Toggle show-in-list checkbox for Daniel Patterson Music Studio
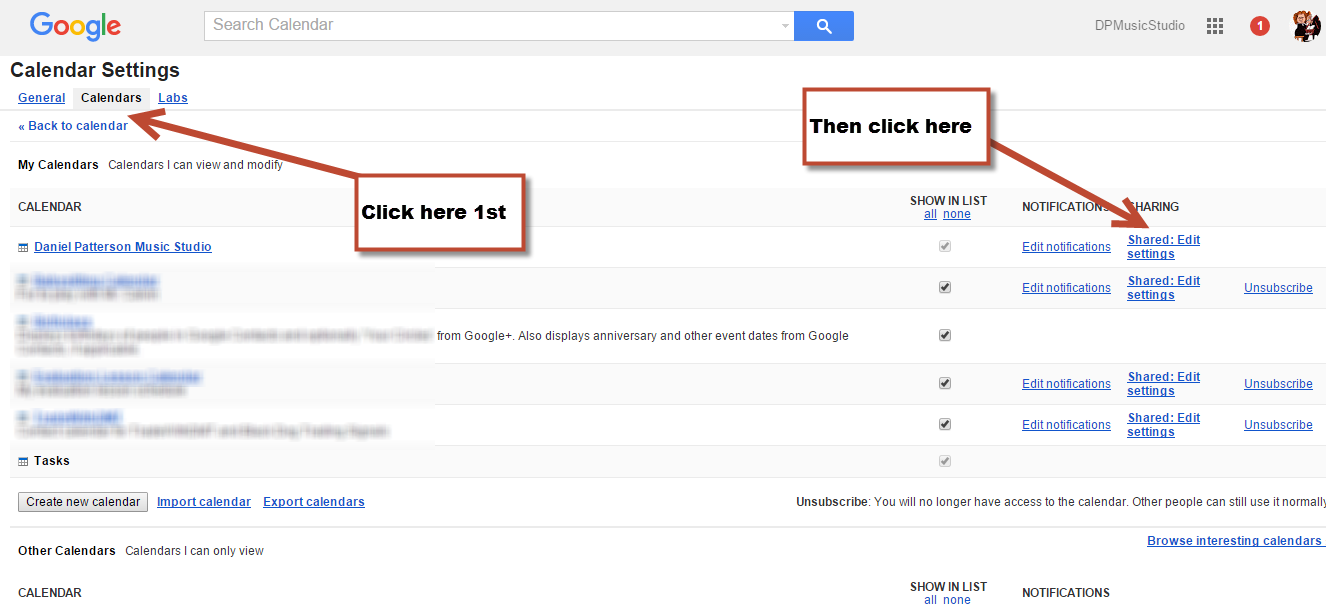1326x604 pixels. point(945,246)
